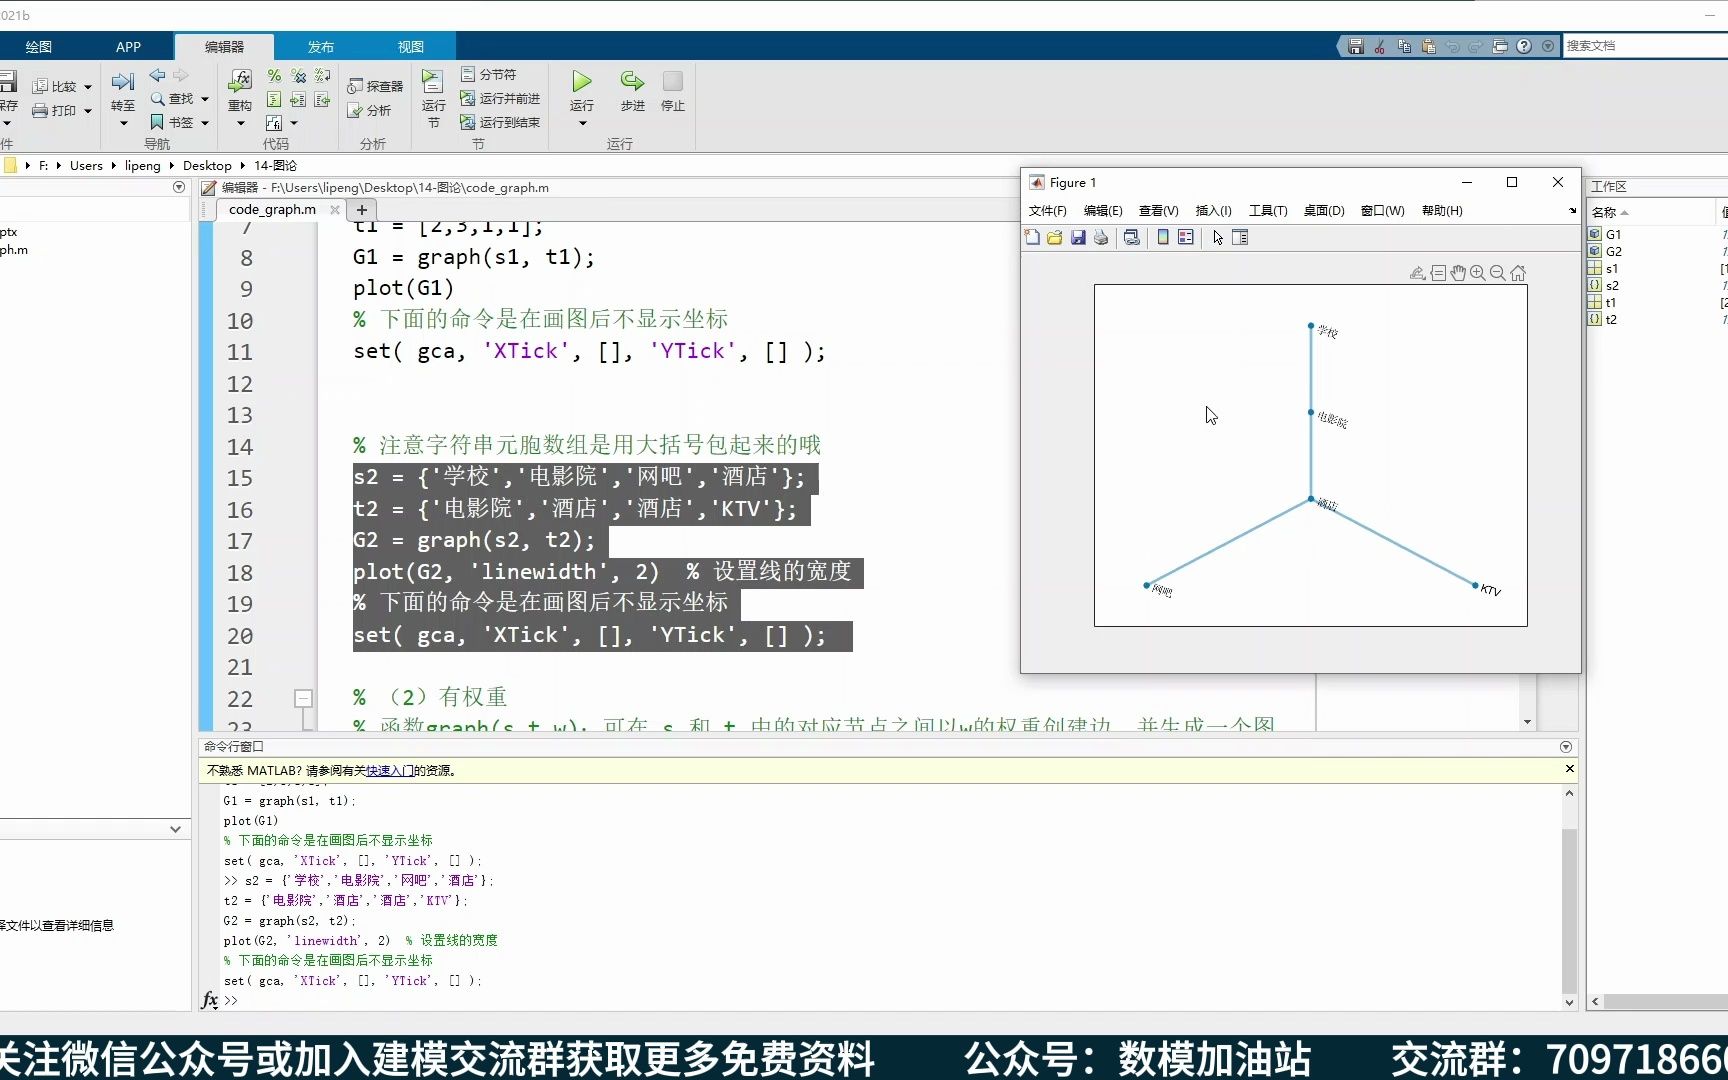This screenshot has height=1080, width=1728.
Task: Open the Compare (比较) dropdown arrow
Action: (88, 87)
